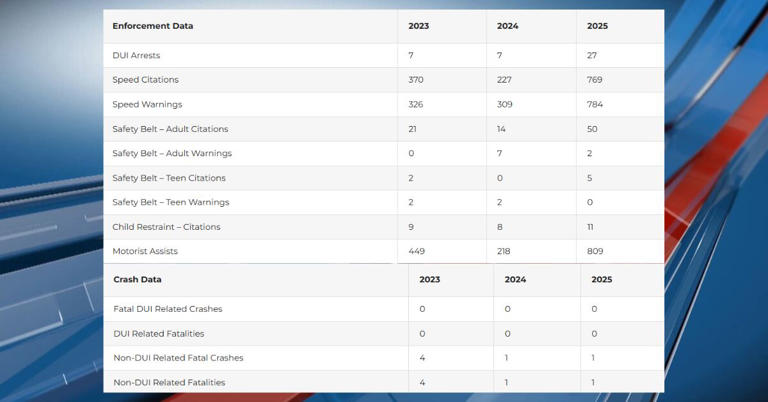768x402 pixels.
Task: Click Child Restraint – Citations row label
Action: (x=169, y=227)
